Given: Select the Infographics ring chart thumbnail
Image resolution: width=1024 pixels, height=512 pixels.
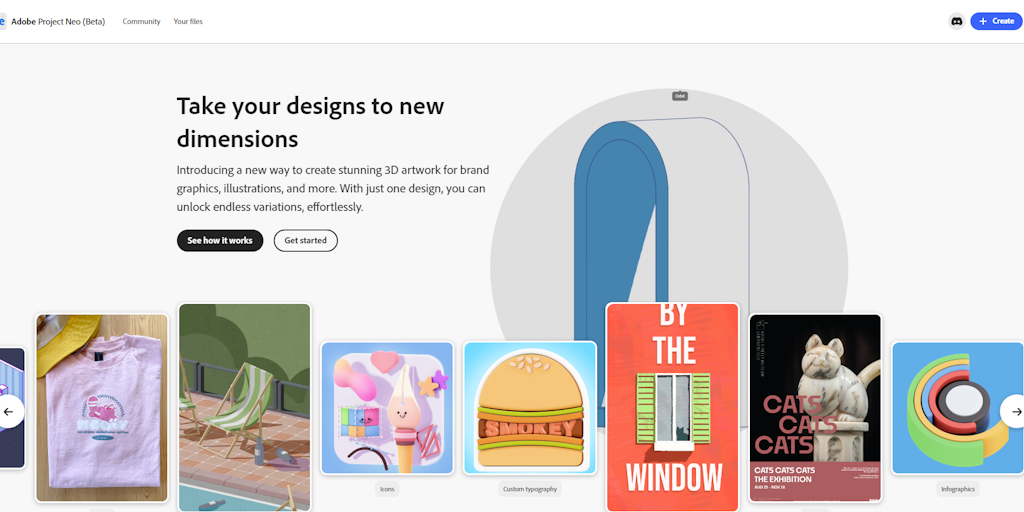Looking at the screenshot, I should (x=957, y=408).
